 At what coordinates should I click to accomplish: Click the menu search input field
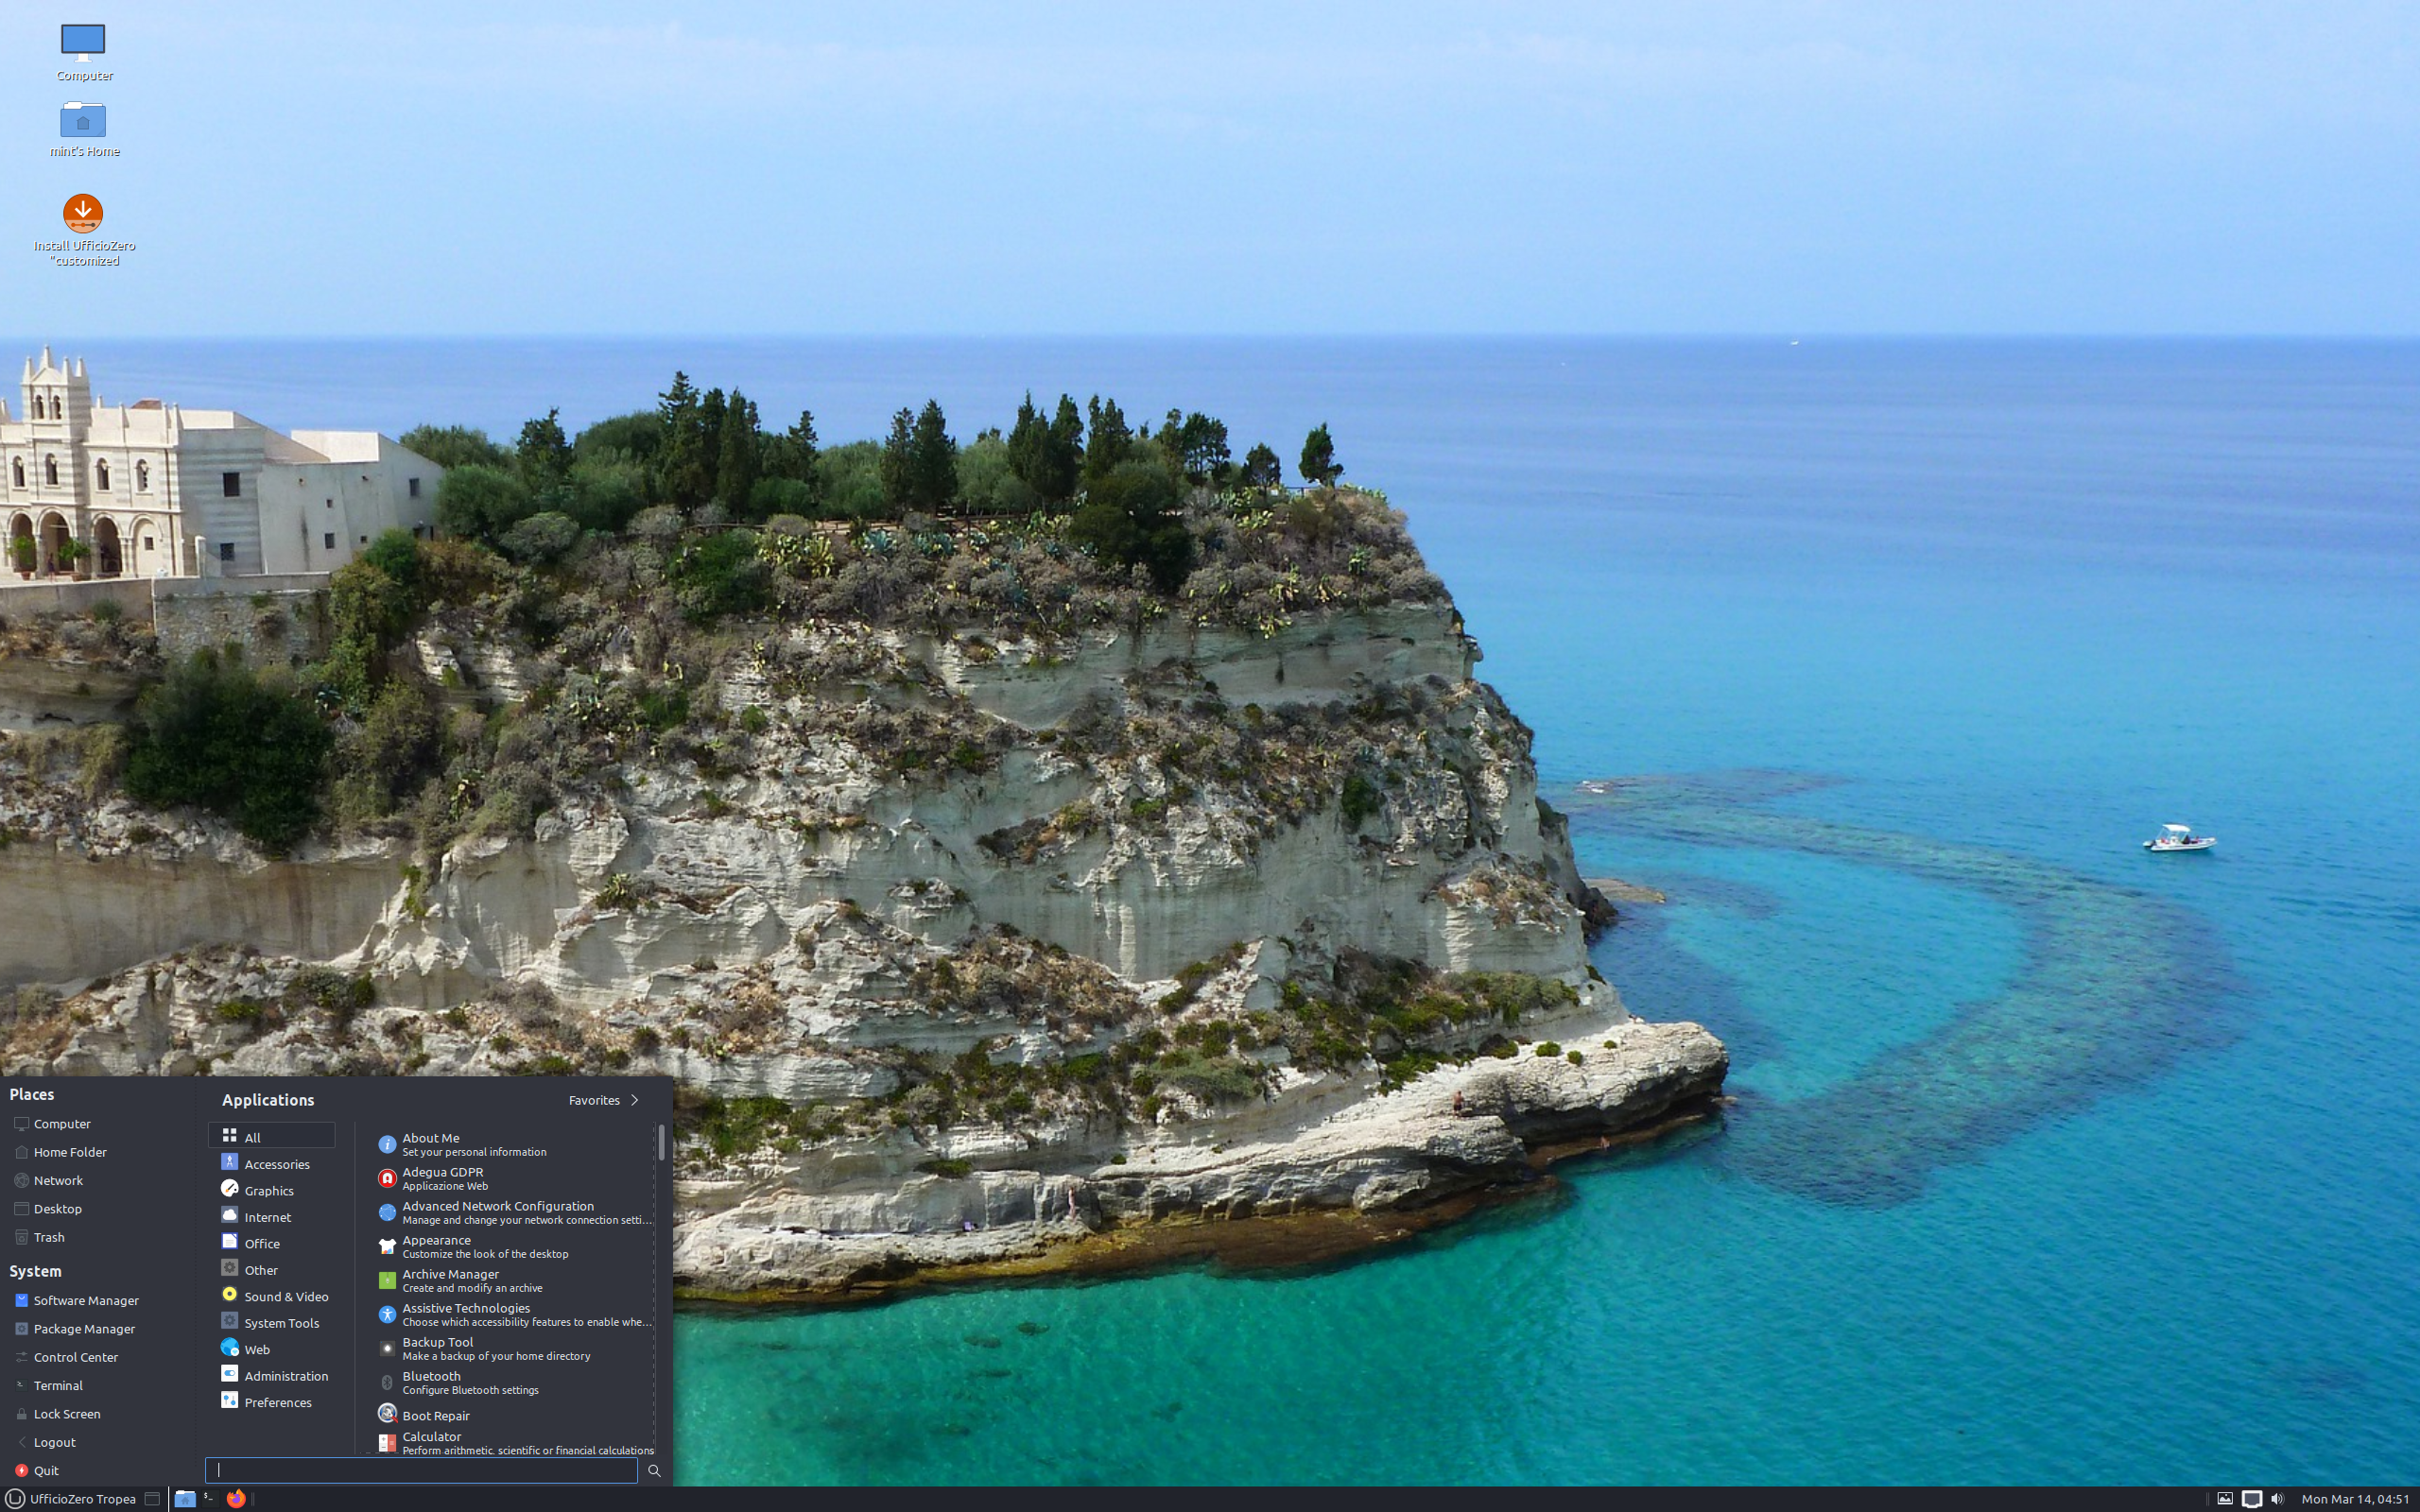click(x=421, y=1470)
